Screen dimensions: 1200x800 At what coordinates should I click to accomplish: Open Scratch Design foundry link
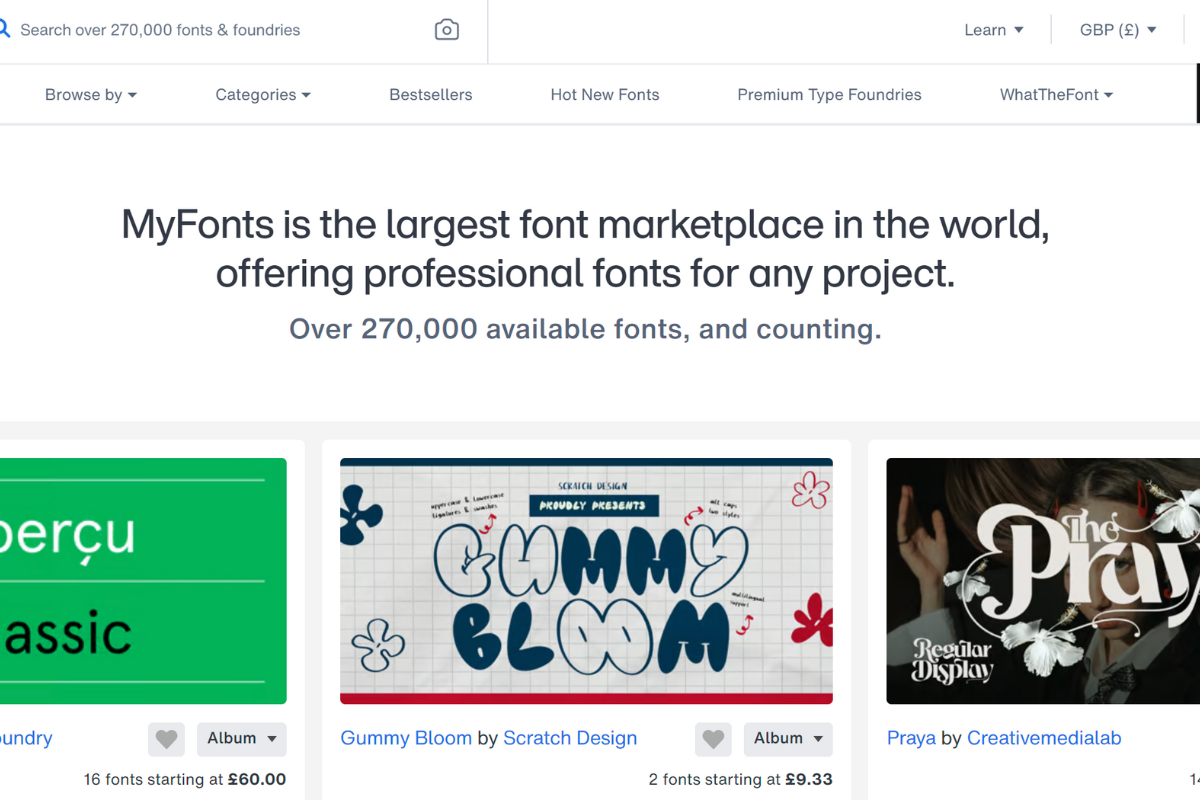[x=570, y=738]
